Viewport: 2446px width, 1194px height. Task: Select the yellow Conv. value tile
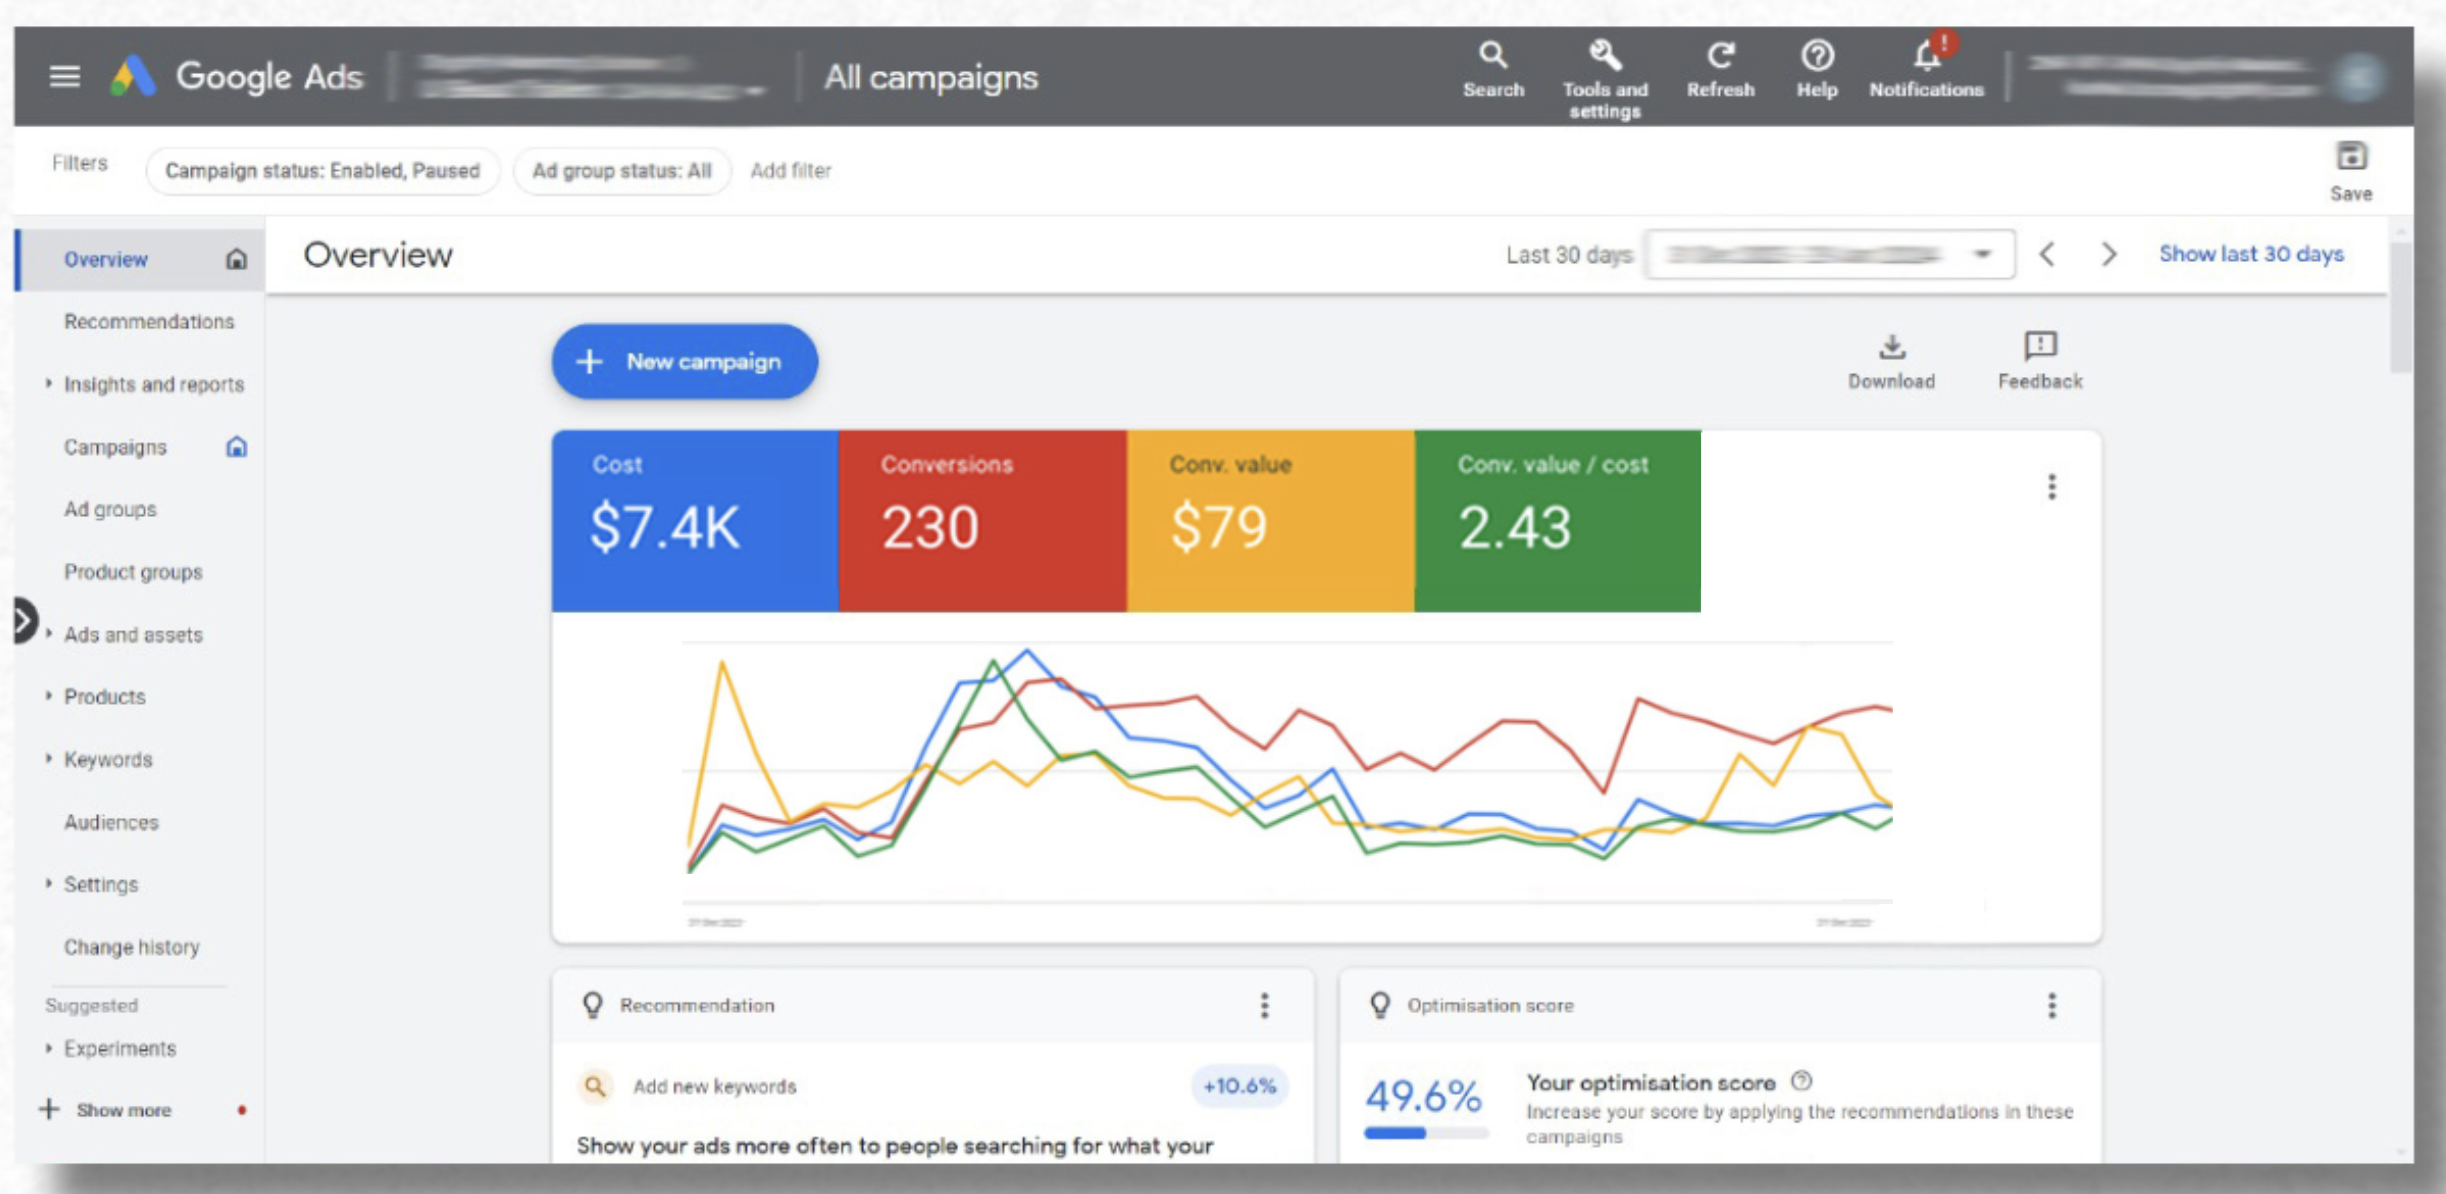click(x=1271, y=521)
